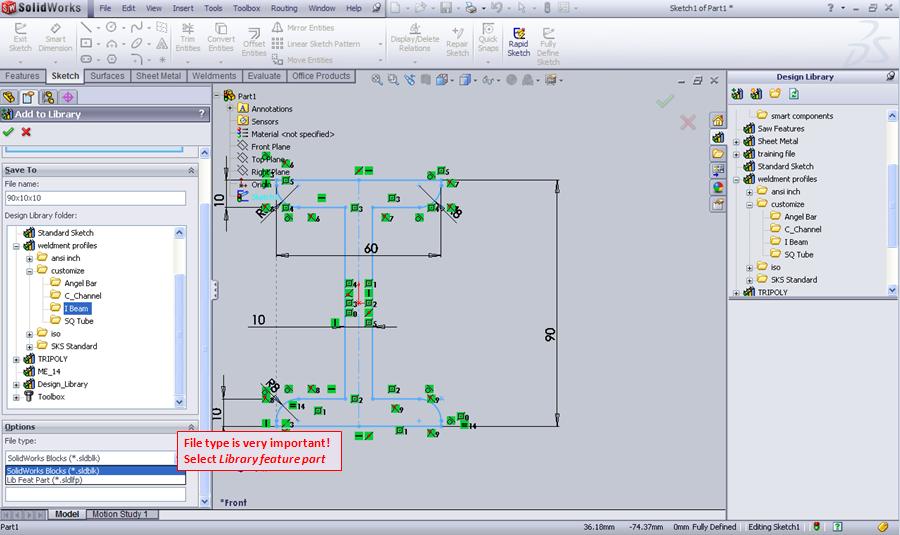Open the Motion Study 1 tab

pos(120,514)
